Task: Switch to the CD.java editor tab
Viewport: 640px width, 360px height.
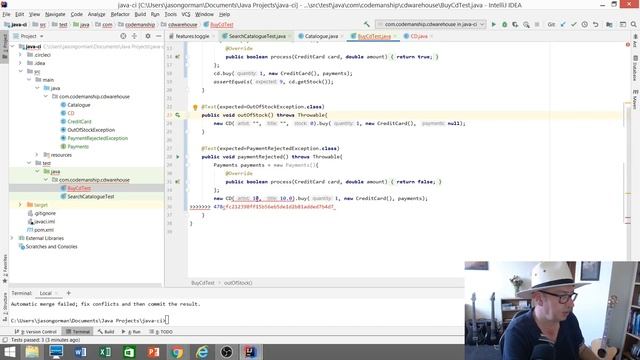Action: 419,36
